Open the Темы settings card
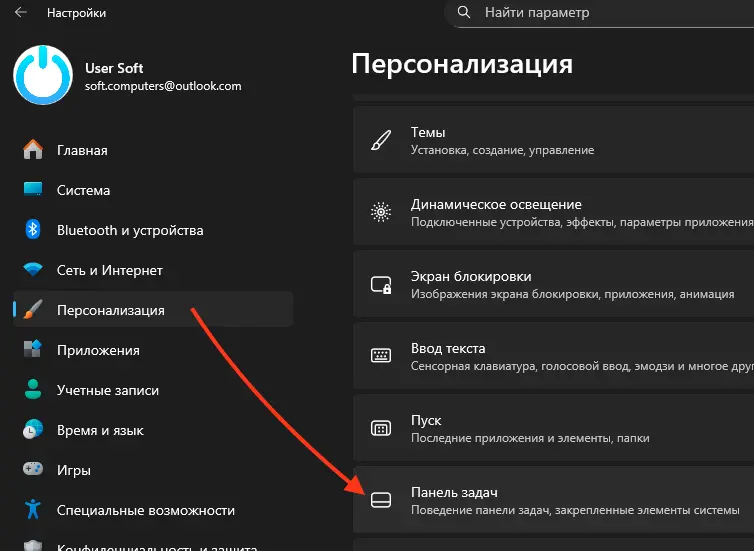 (555, 140)
